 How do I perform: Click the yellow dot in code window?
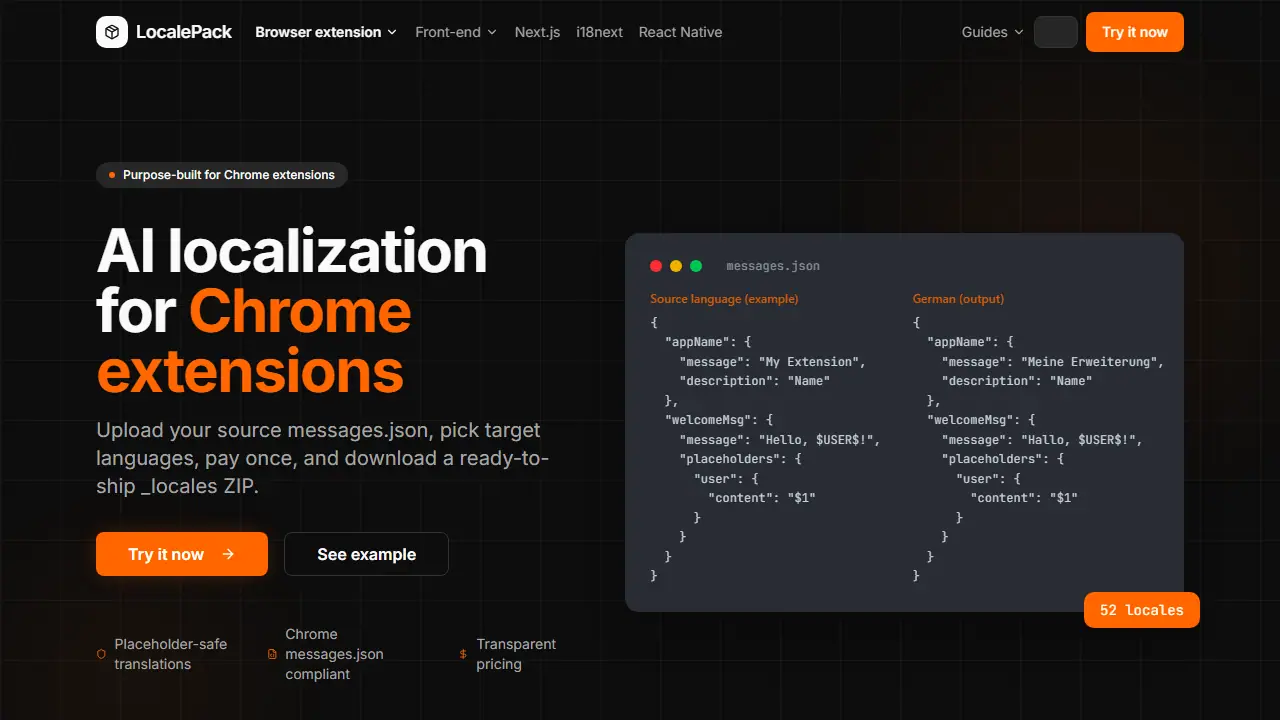tap(676, 266)
